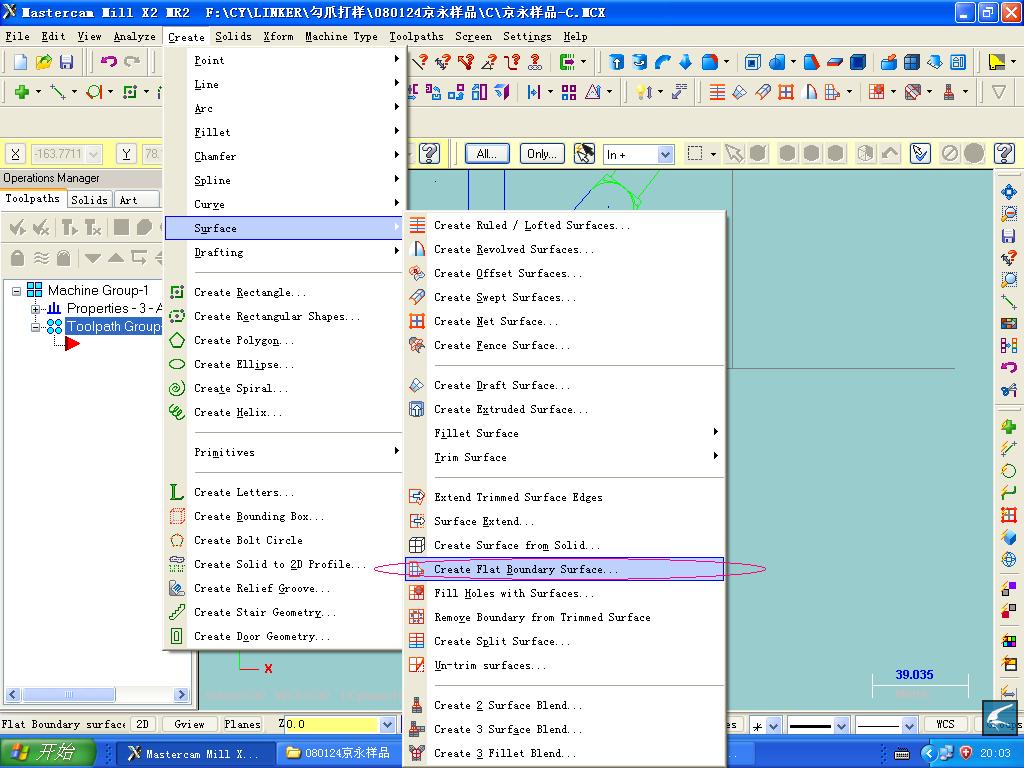Collapse the Toolpath Group tree node
This screenshot has width=1024, height=768.
click(x=35, y=327)
